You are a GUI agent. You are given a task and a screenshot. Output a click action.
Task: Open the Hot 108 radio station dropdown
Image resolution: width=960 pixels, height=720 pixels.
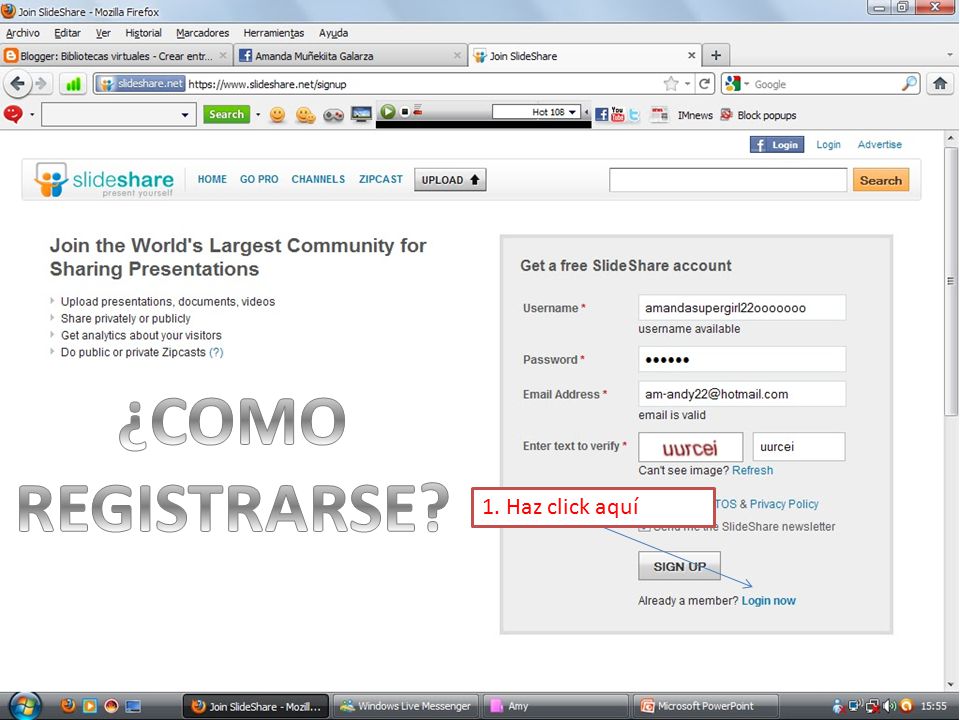click(x=572, y=112)
